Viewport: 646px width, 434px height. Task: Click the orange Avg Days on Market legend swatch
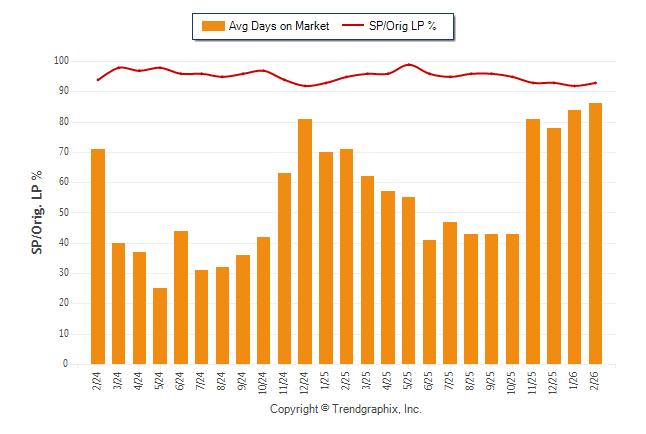click(212, 26)
